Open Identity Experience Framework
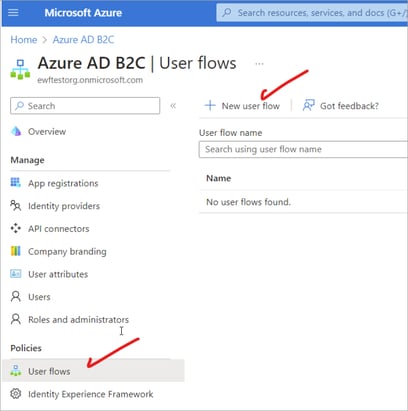The image size is (408, 411). [91, 394]
